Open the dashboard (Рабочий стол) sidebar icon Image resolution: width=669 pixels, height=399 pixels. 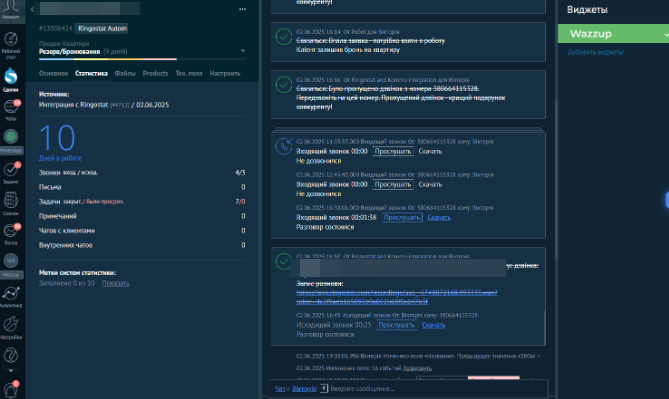point(11,45)
